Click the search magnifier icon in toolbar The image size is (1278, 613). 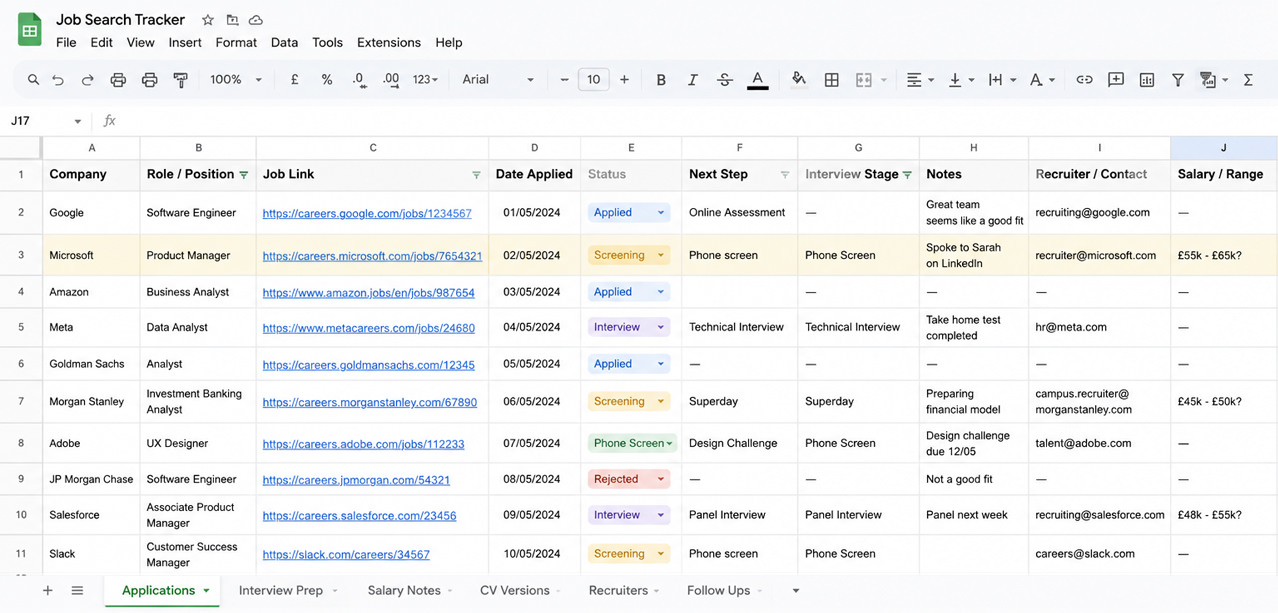(x=33, y=80)
